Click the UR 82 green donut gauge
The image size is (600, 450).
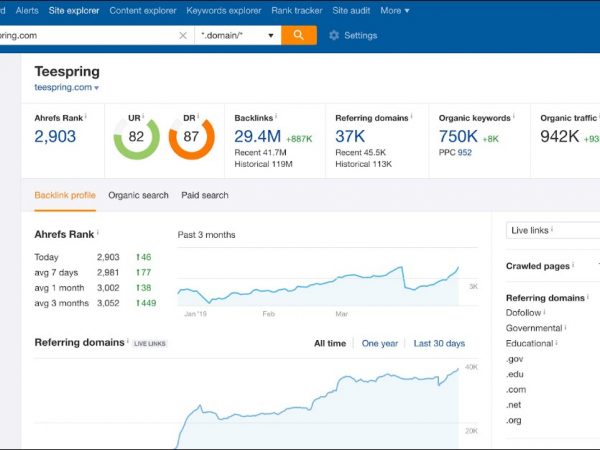(x=136, y=136)
